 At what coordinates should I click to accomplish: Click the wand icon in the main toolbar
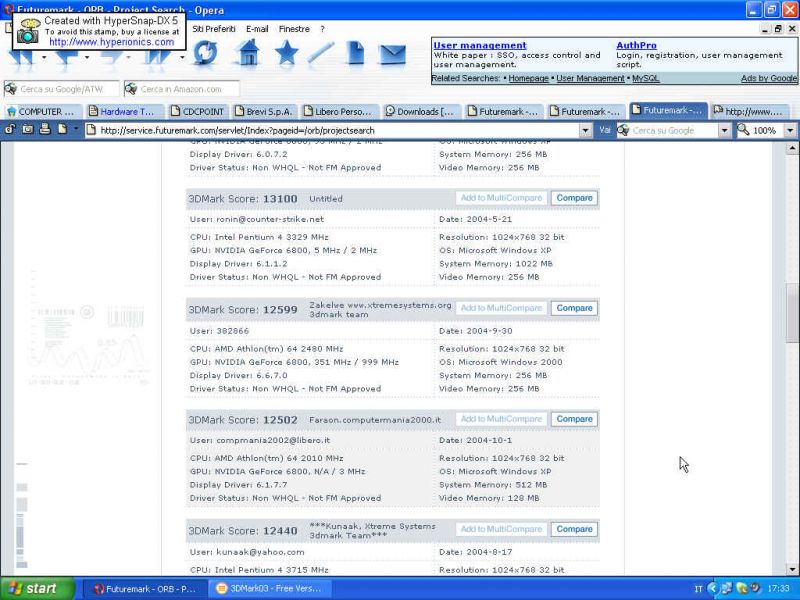click(321, 53)
